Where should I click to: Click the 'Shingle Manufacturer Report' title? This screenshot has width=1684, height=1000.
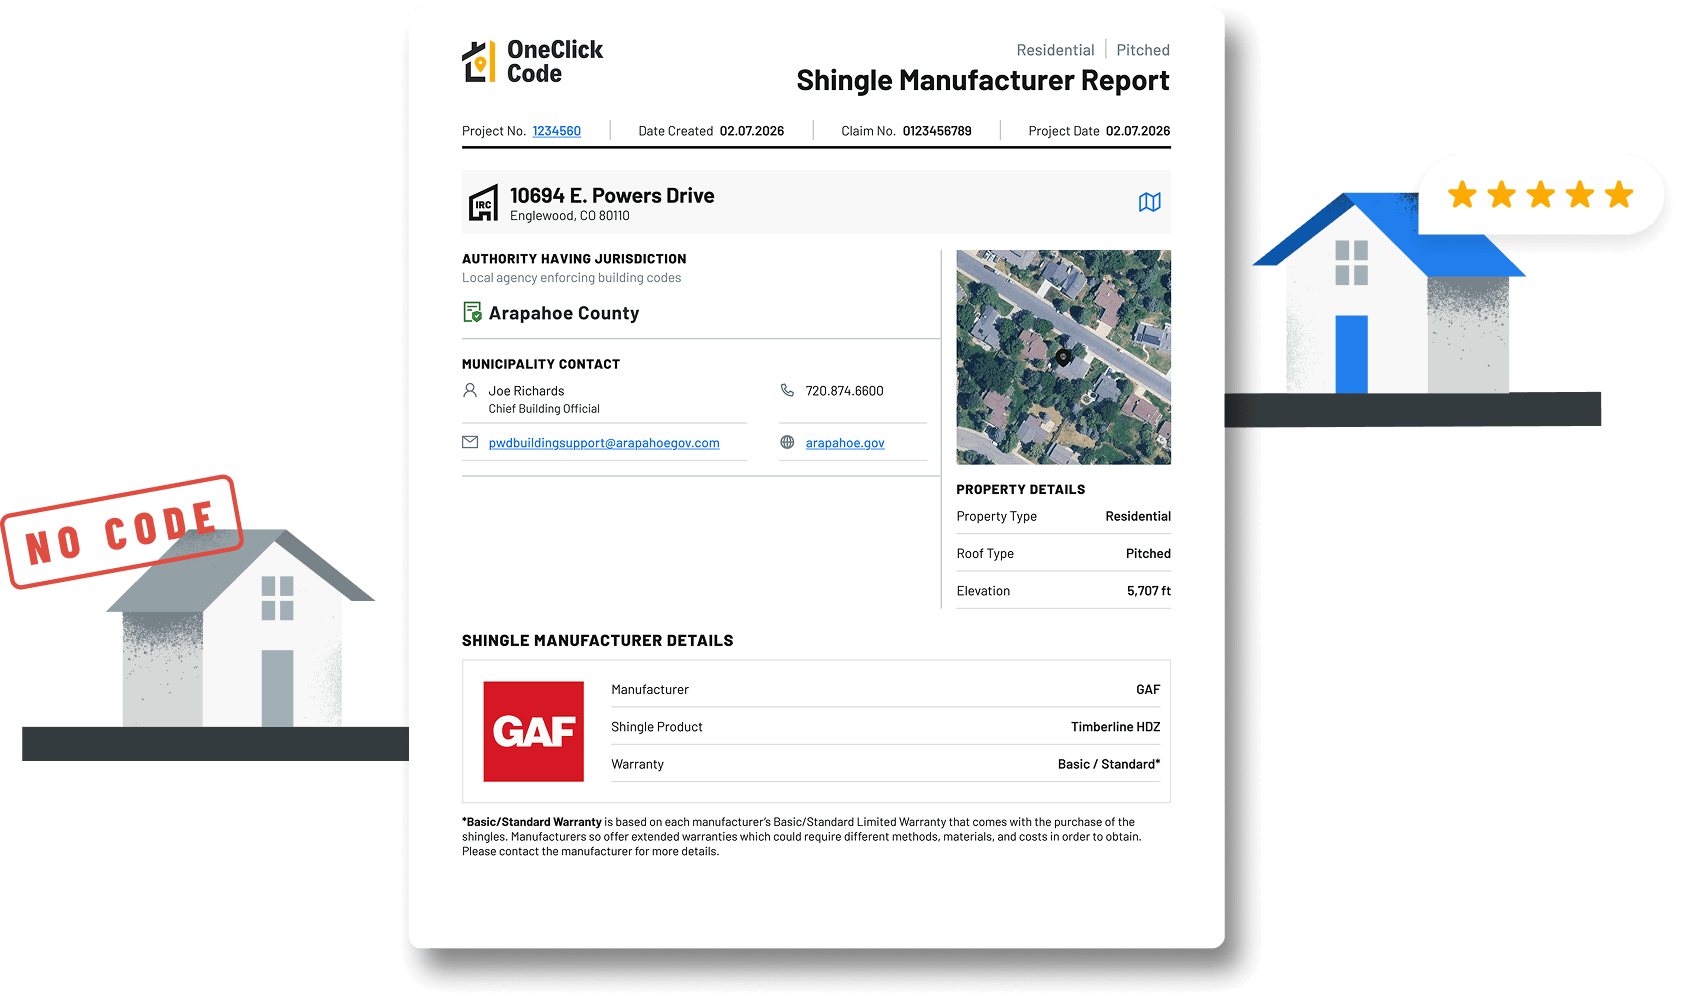click(x=983, y=80)
